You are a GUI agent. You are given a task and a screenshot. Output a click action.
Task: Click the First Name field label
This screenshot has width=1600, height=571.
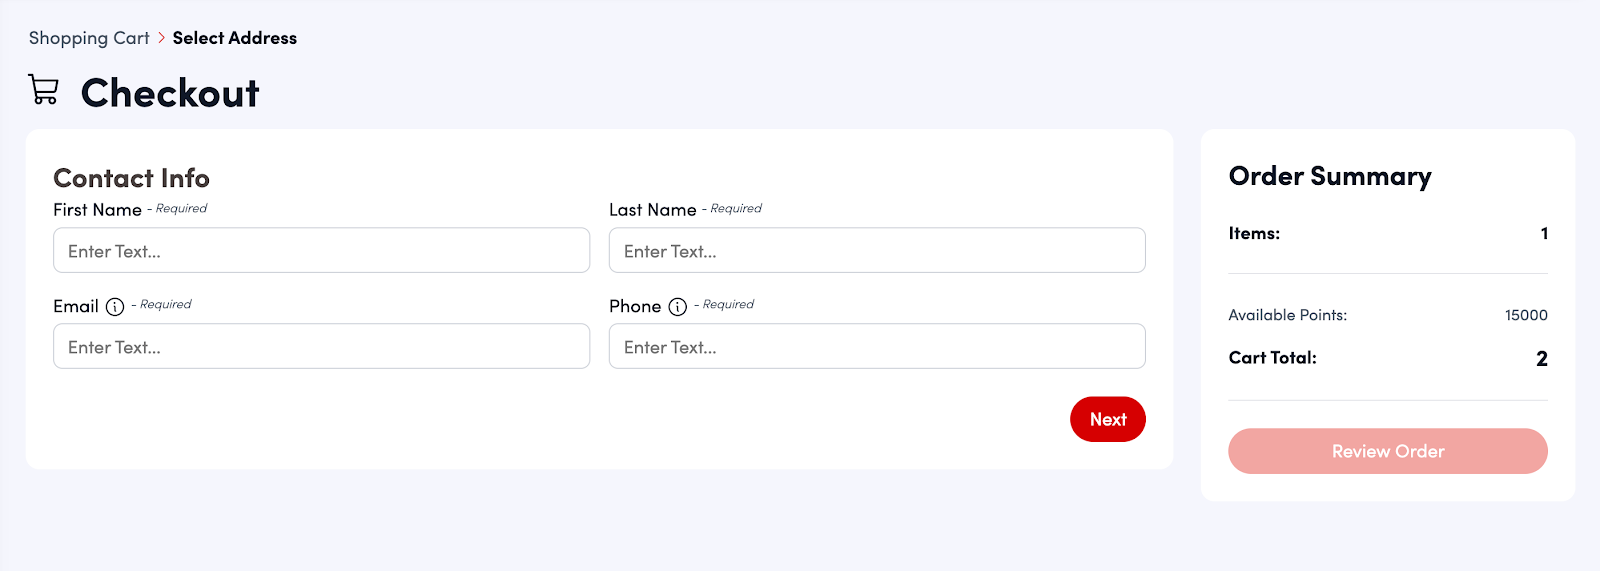[x=97, y=210]
